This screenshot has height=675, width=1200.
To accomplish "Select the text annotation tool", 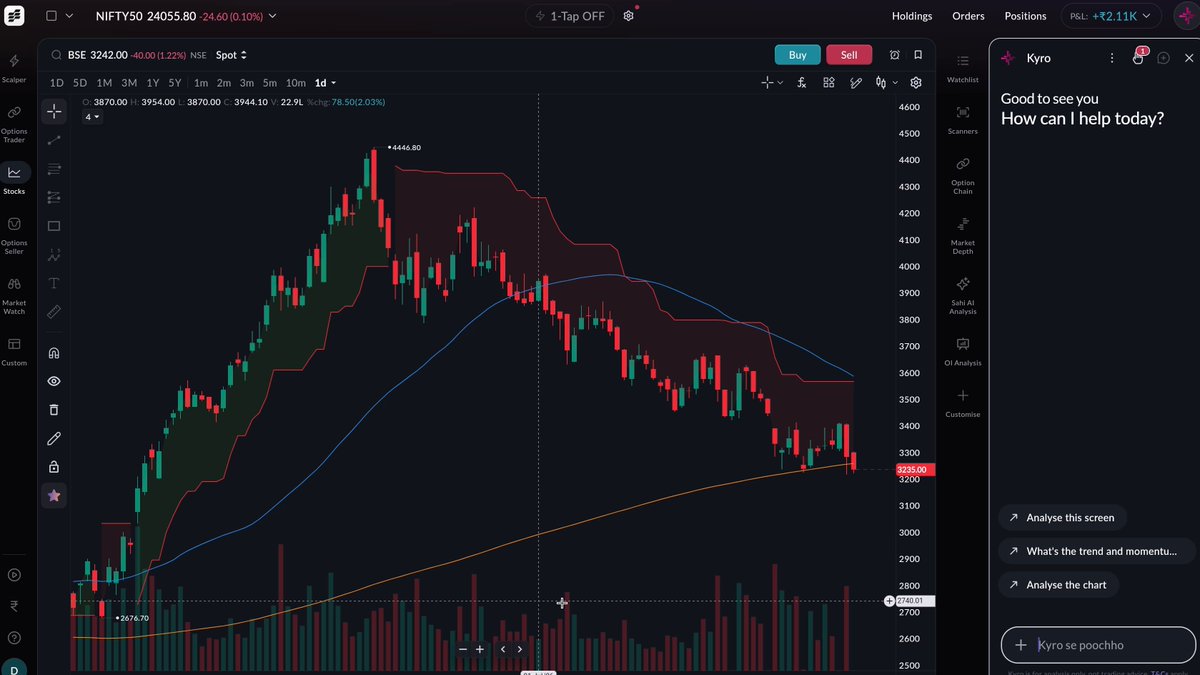I will (x=54, y=284).
